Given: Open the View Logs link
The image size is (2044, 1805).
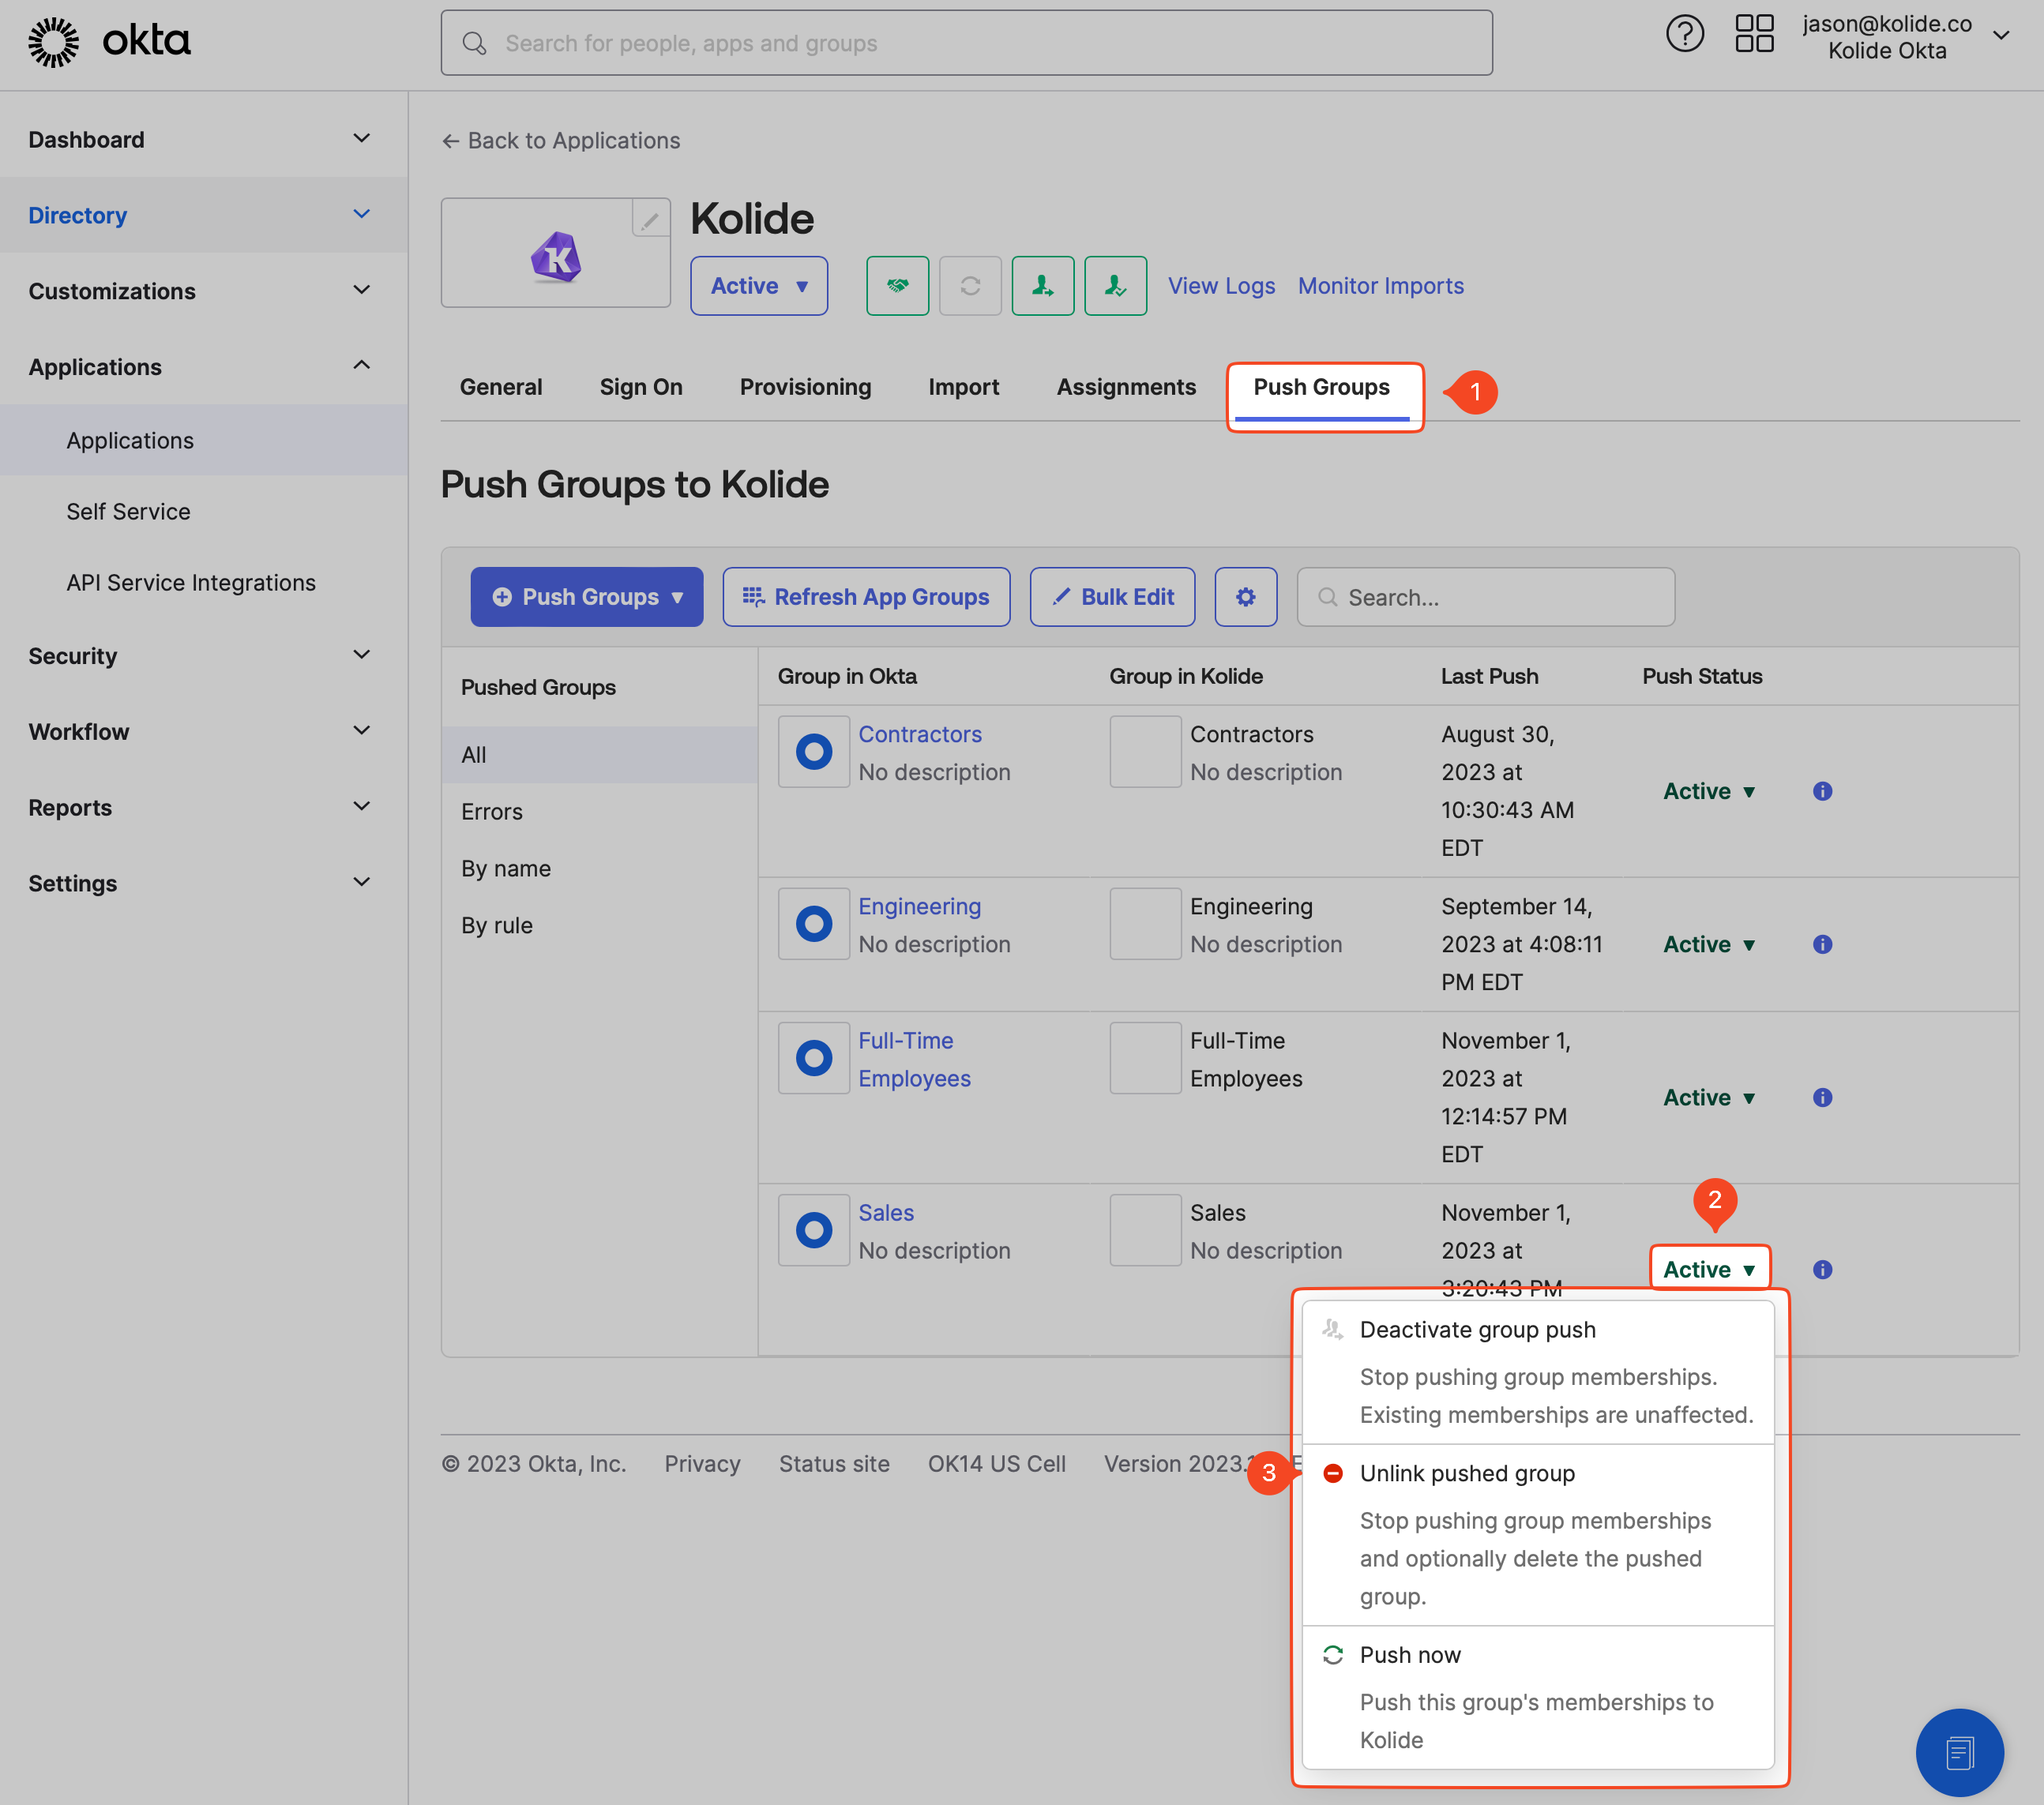Looking at the screenshot, I should pos(1221,286).
